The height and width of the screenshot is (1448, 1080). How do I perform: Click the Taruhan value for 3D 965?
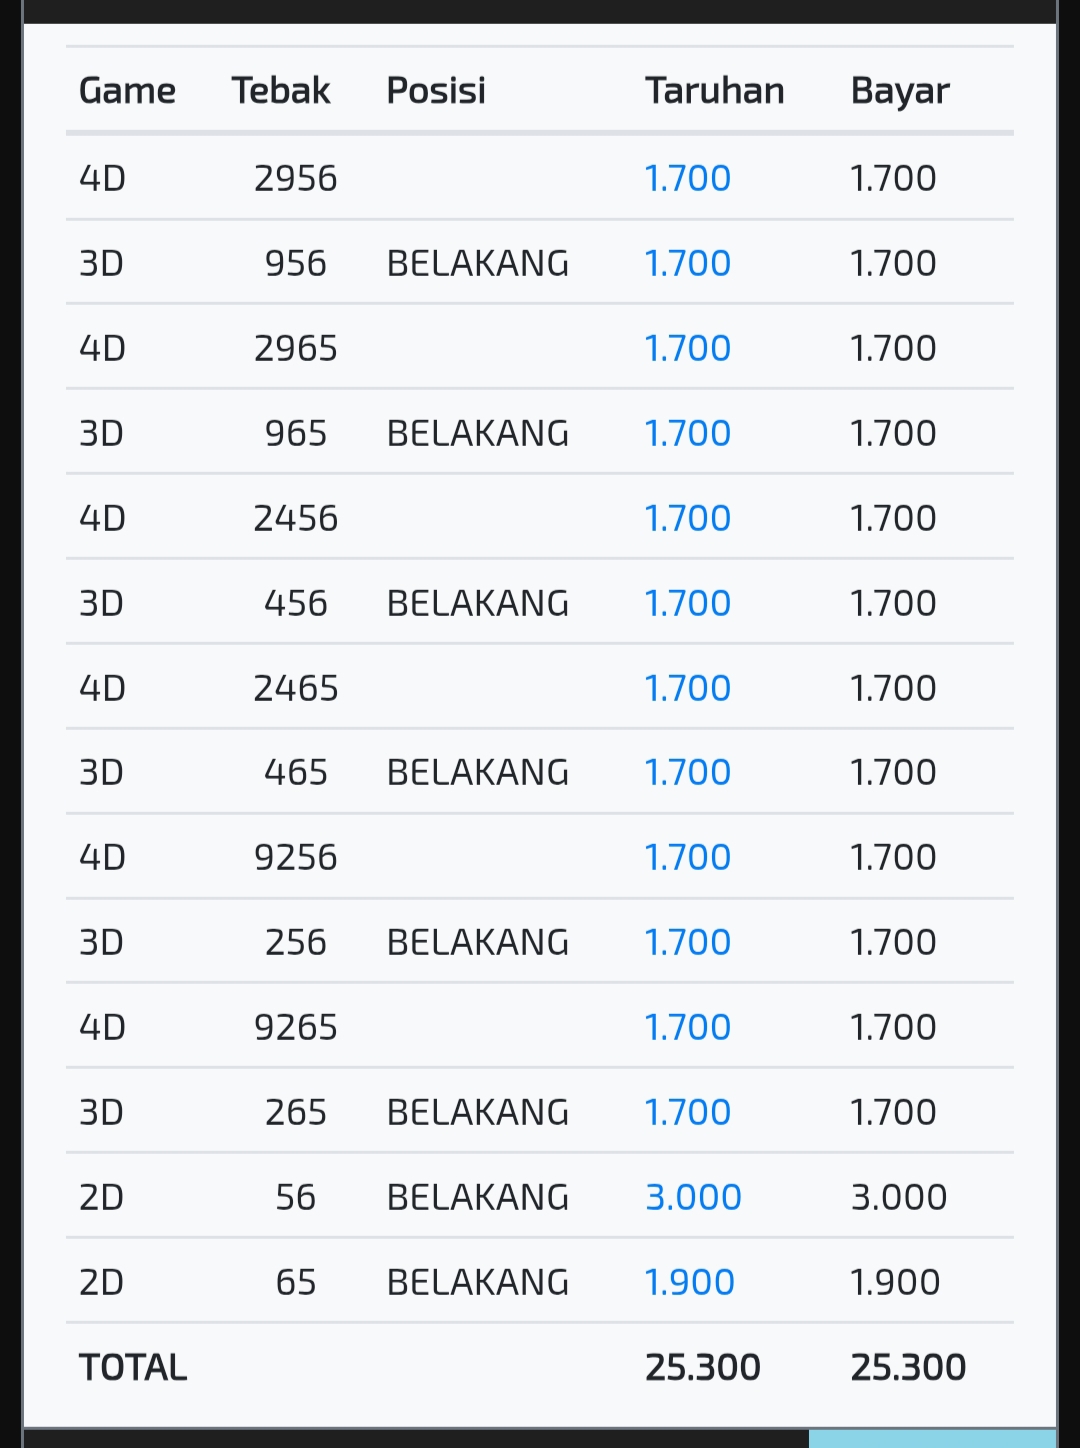tap(687, 433)
